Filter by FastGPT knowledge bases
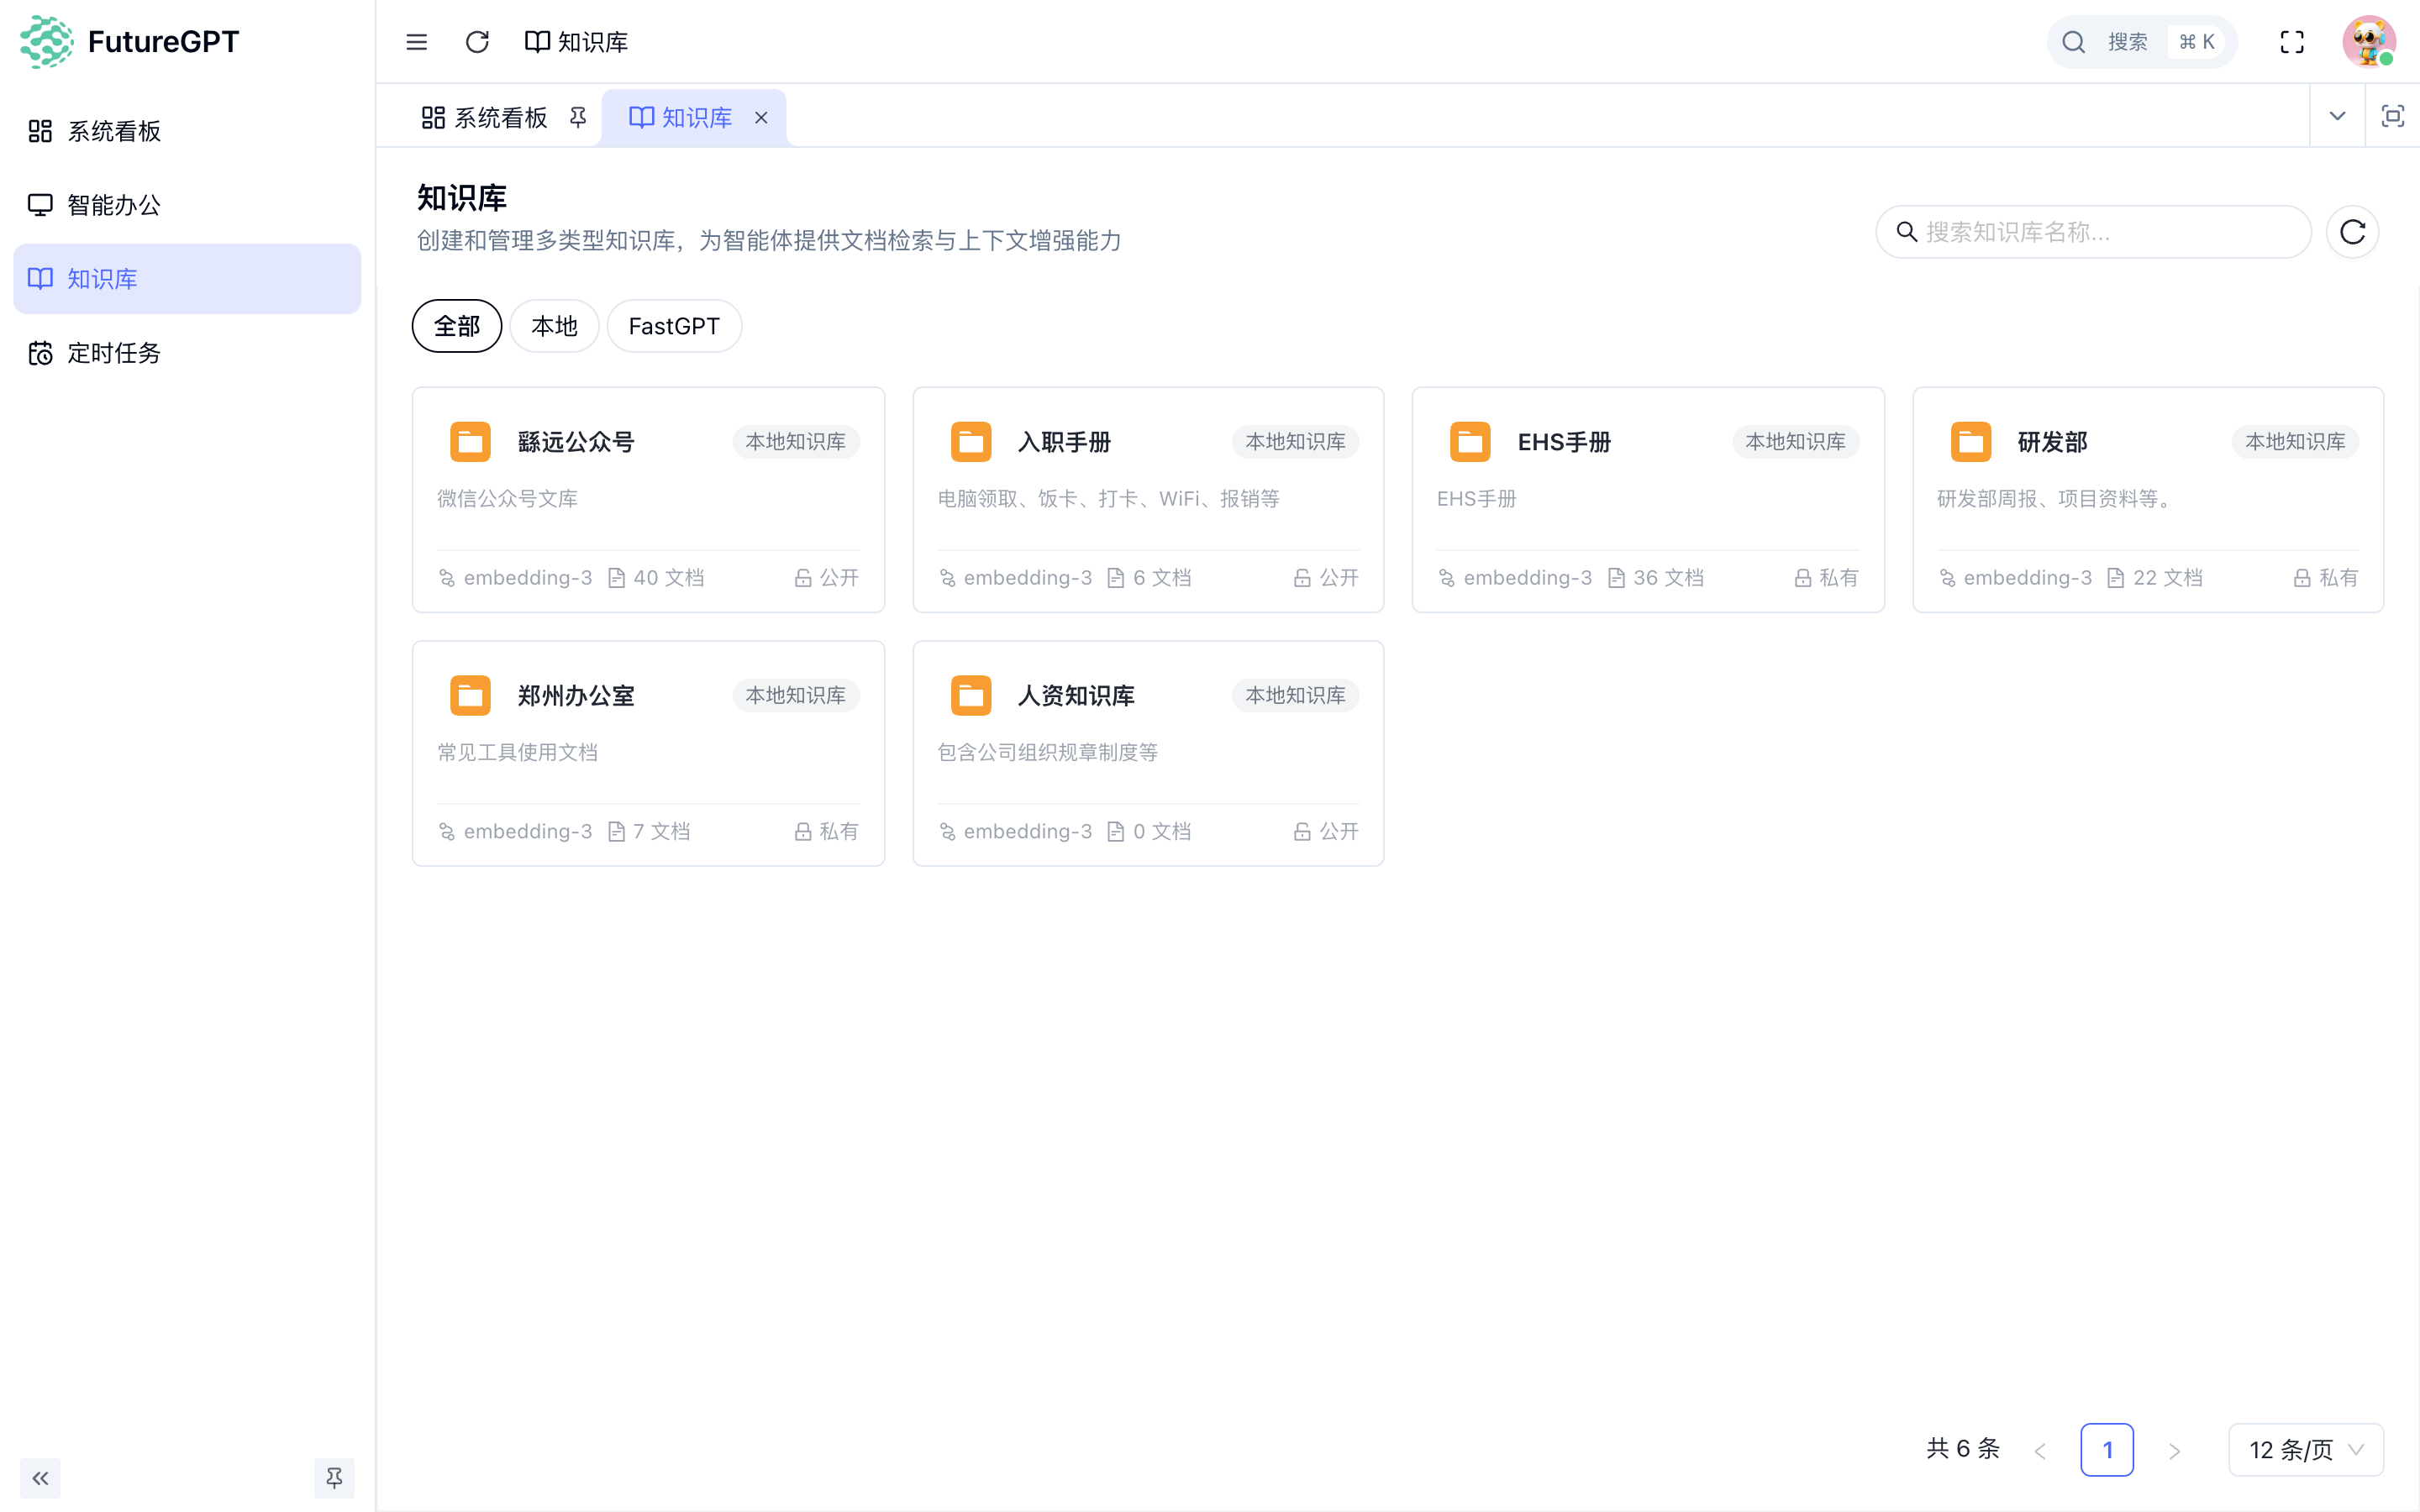Image resolution: width=2420 pixels, height=1512 pixels. [x=674, y=326]
